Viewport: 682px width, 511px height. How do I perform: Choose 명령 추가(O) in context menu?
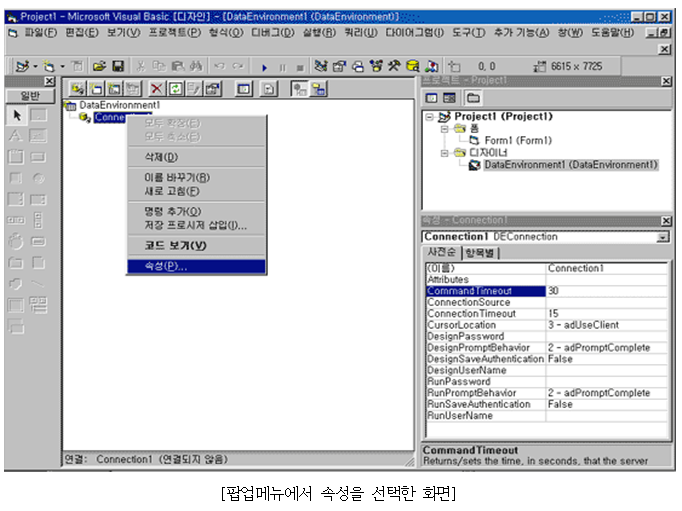(197, 211)
